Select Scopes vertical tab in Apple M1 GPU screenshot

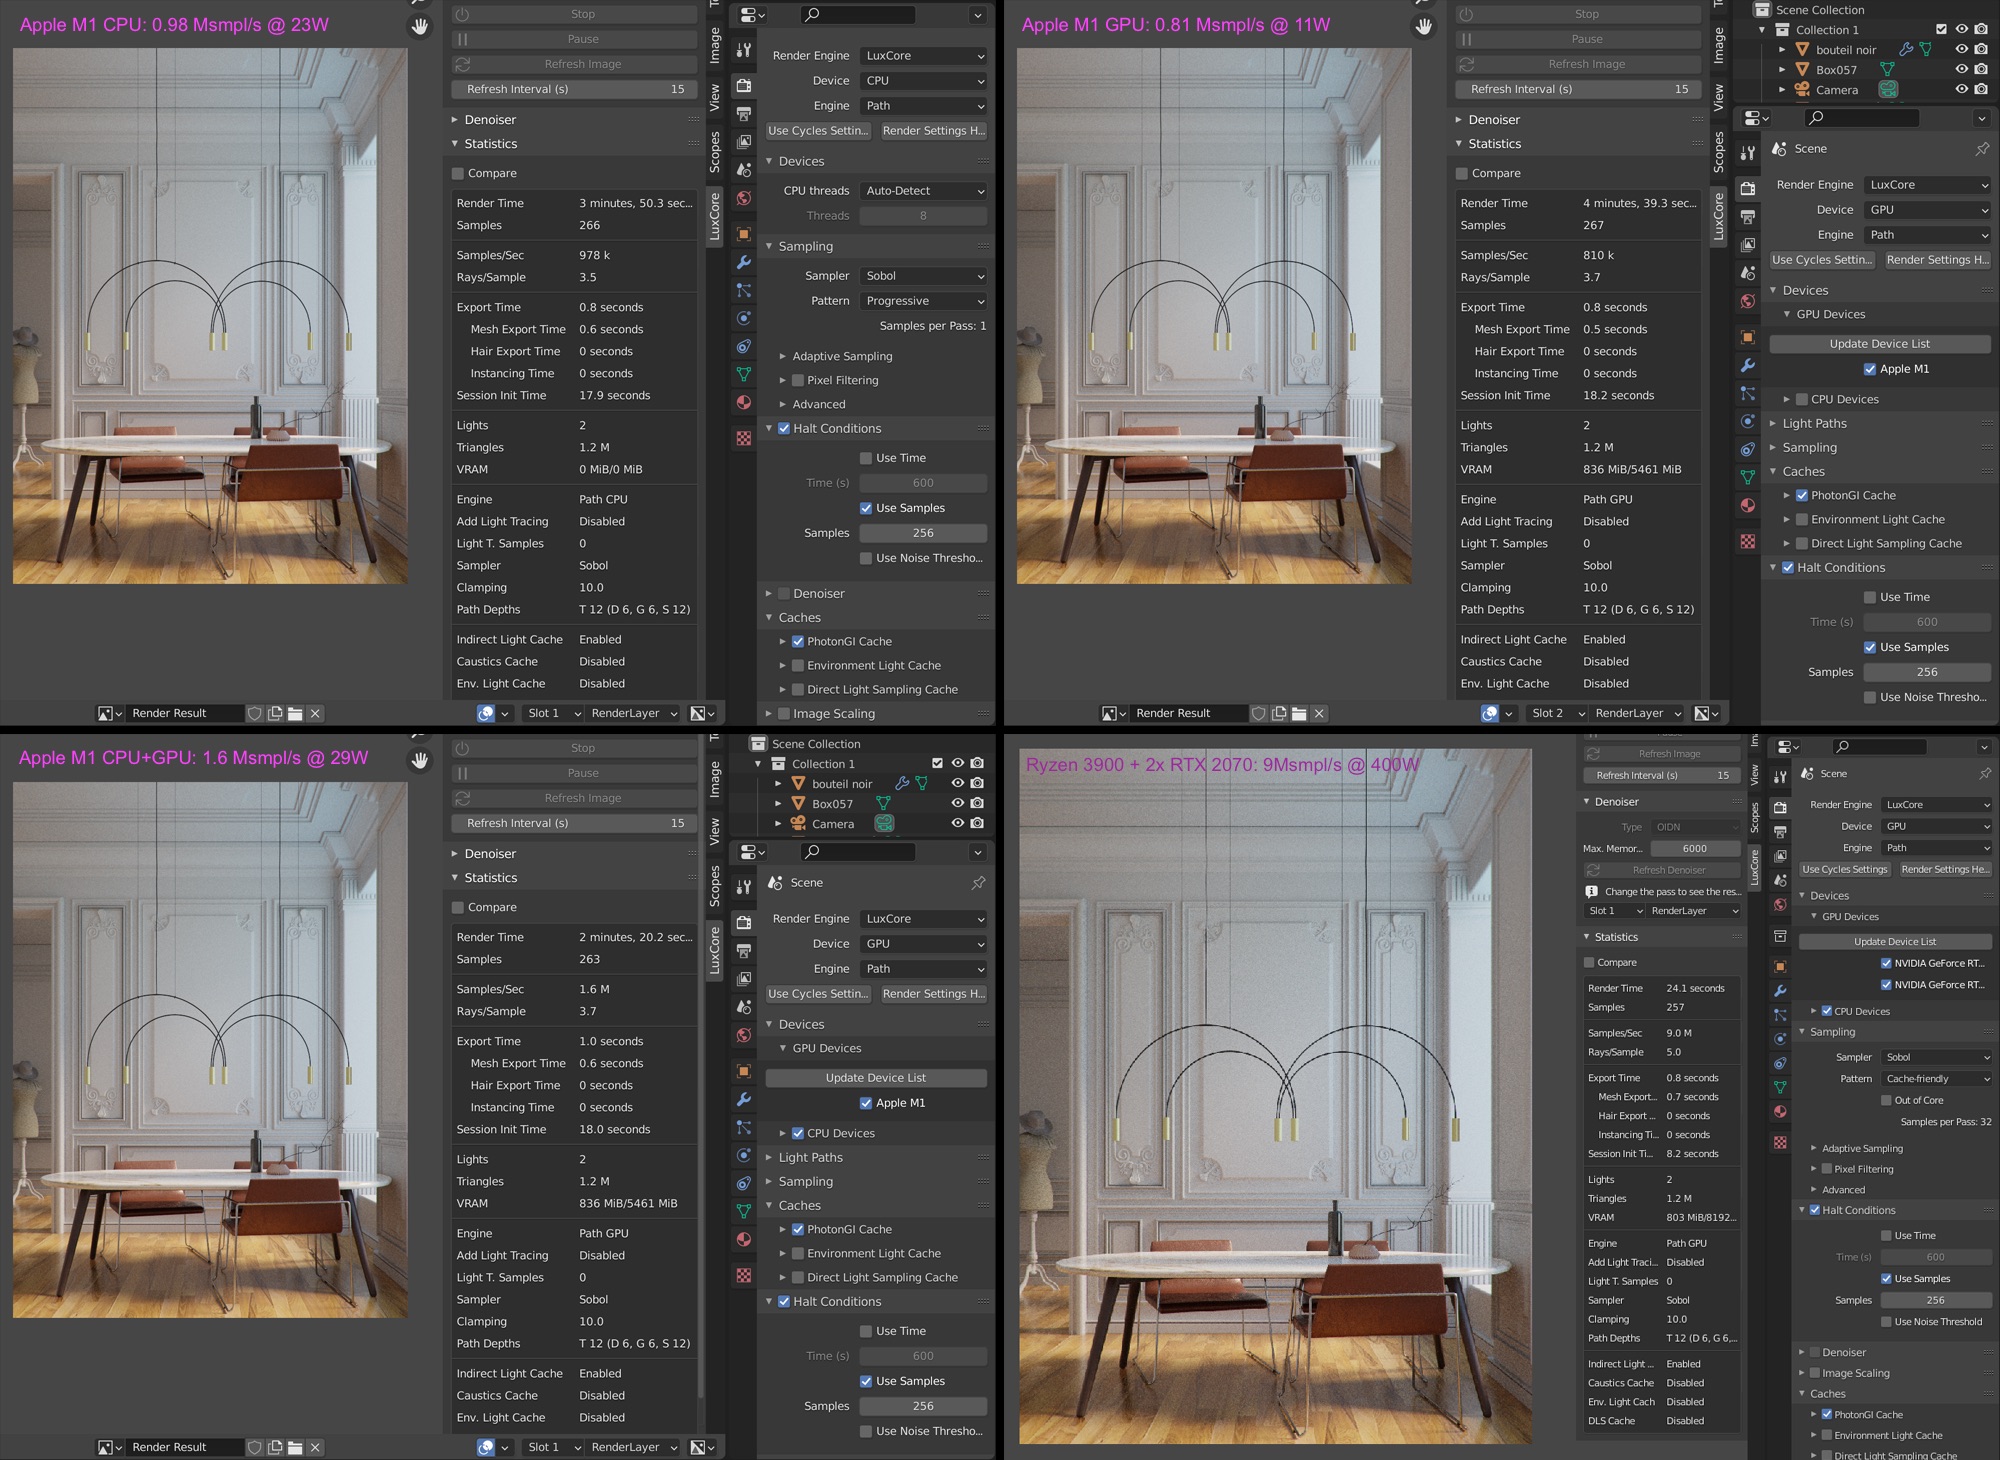tap(1718, 152)
